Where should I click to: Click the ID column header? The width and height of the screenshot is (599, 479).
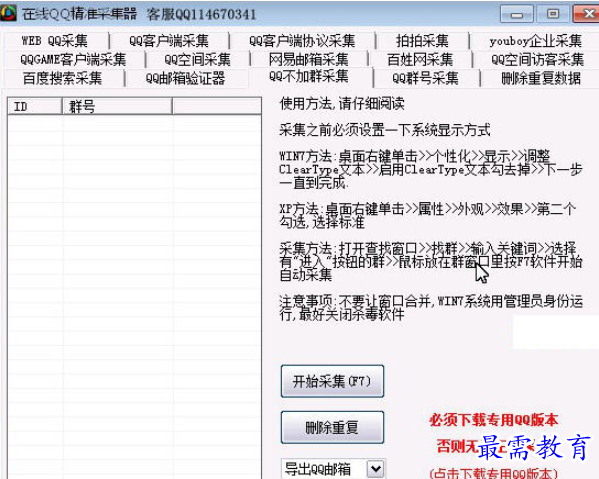point(35,106)
